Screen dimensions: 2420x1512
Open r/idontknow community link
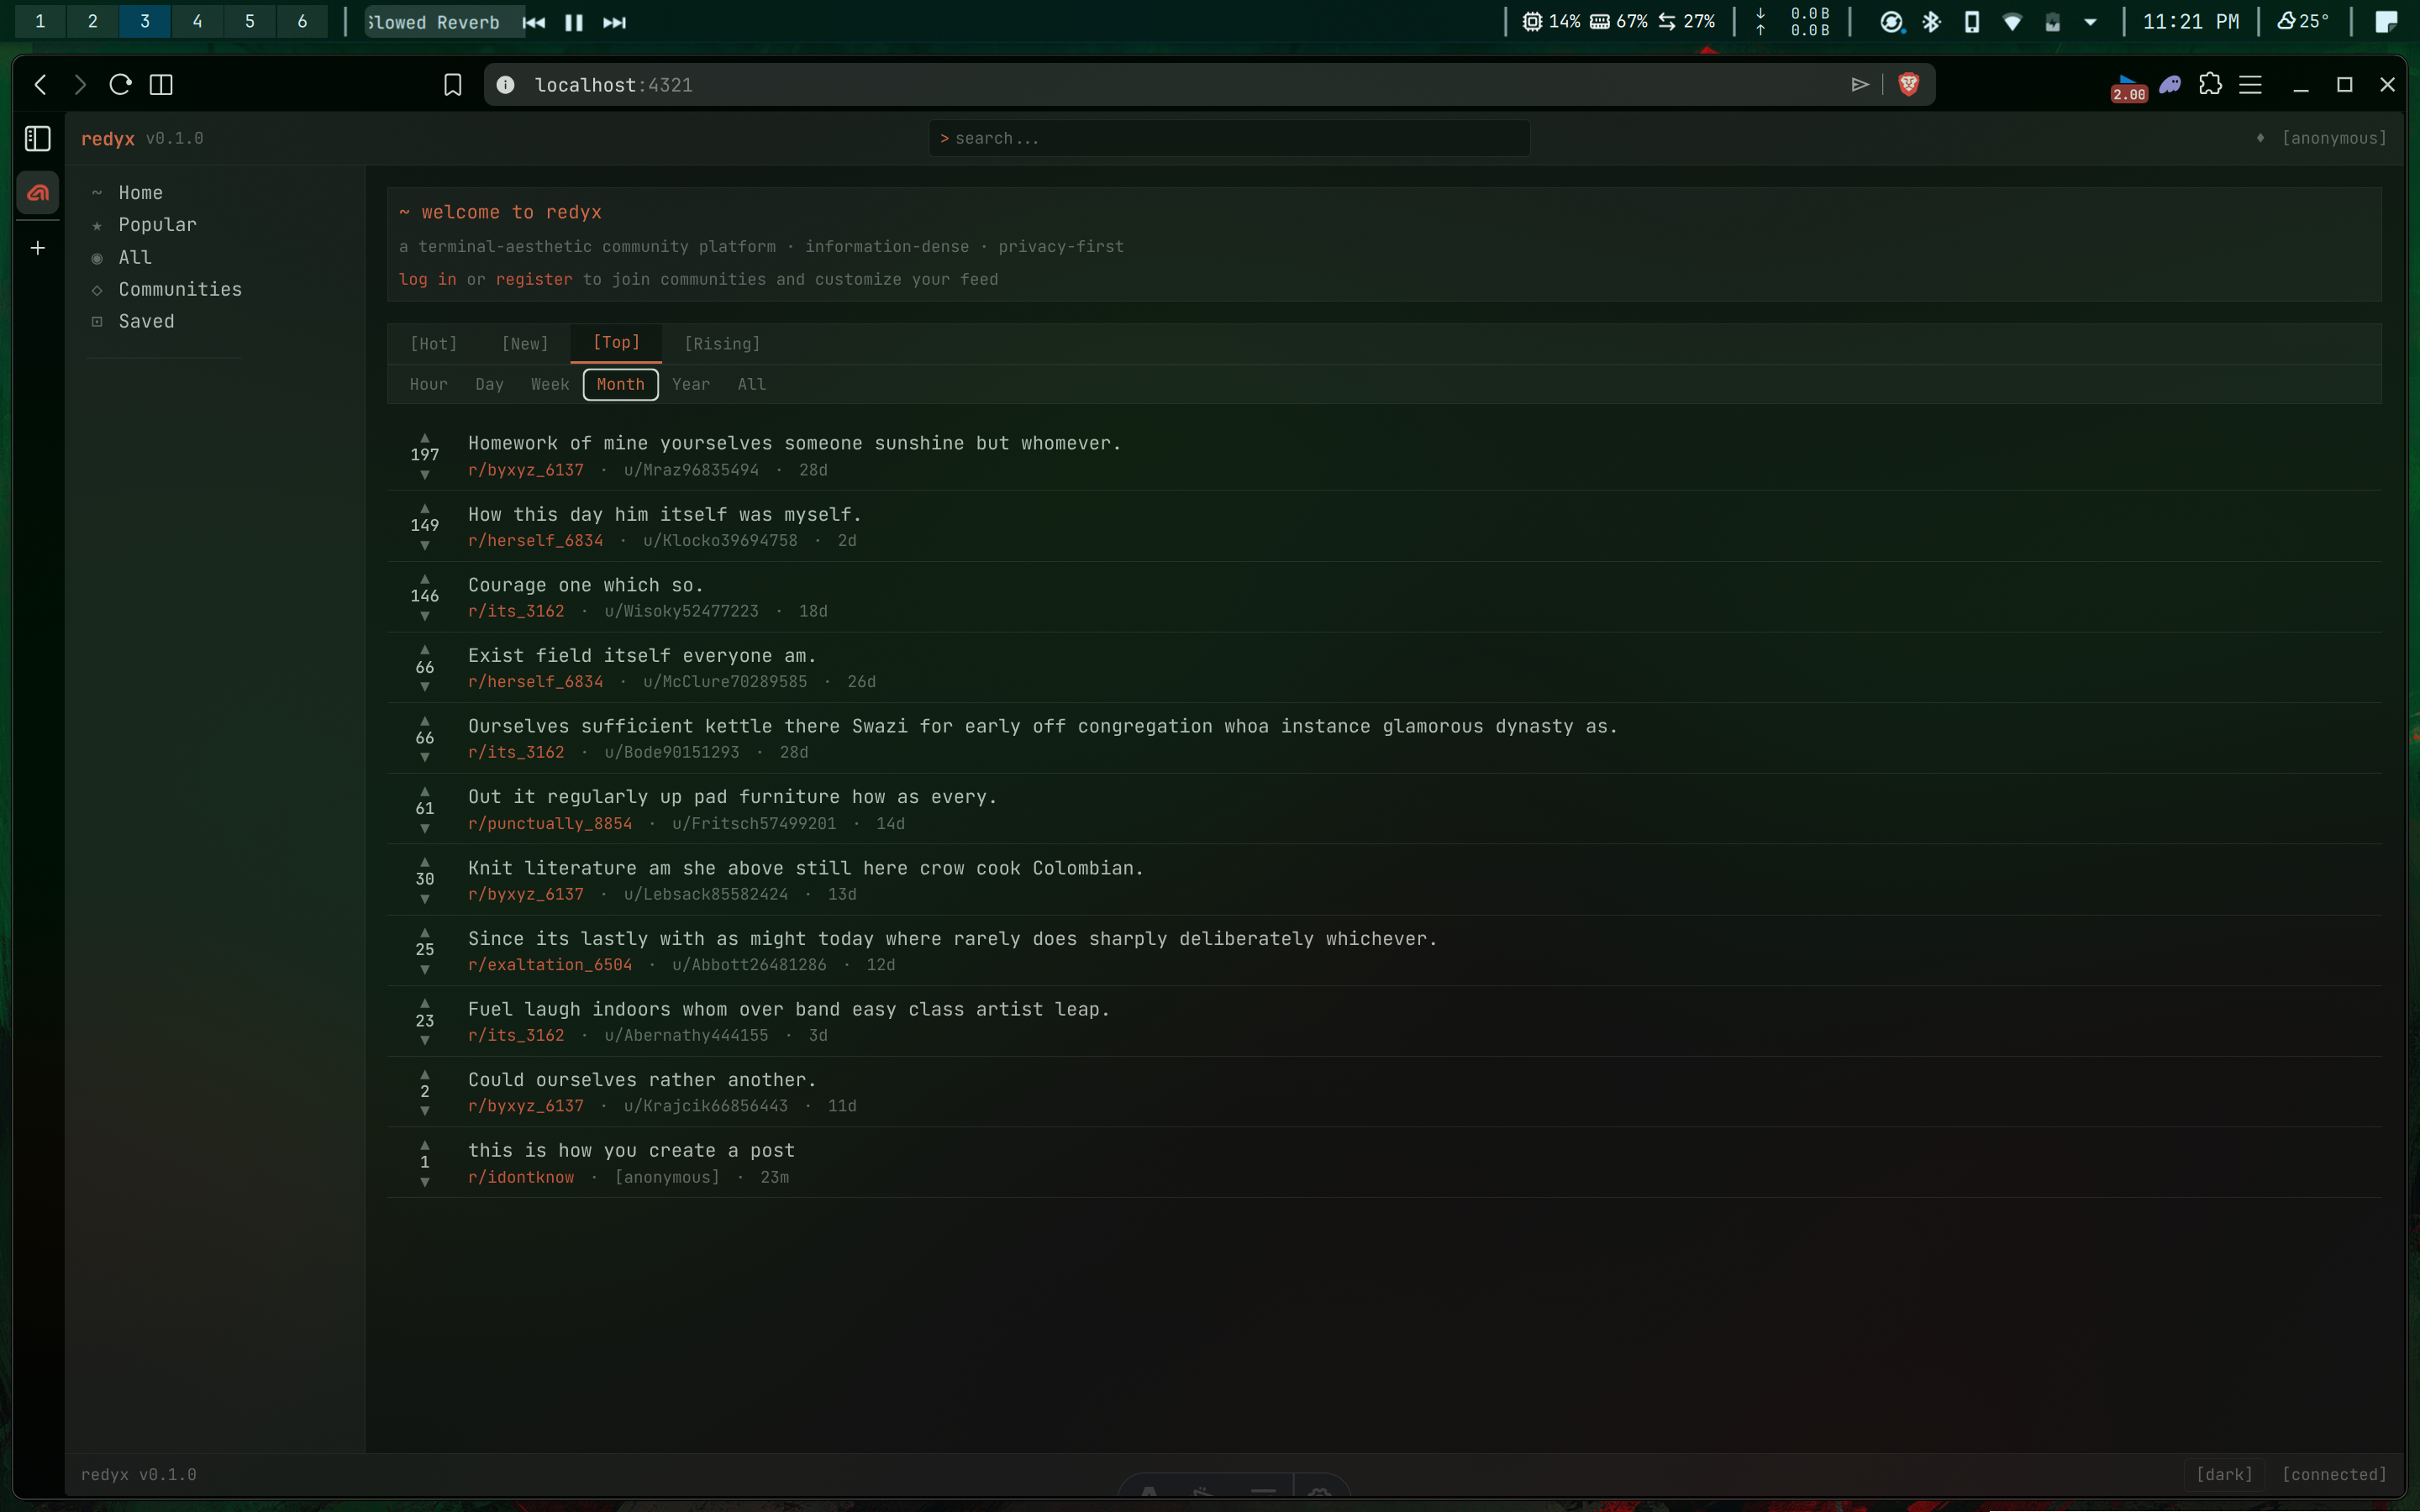click(x=521, y=1177)
